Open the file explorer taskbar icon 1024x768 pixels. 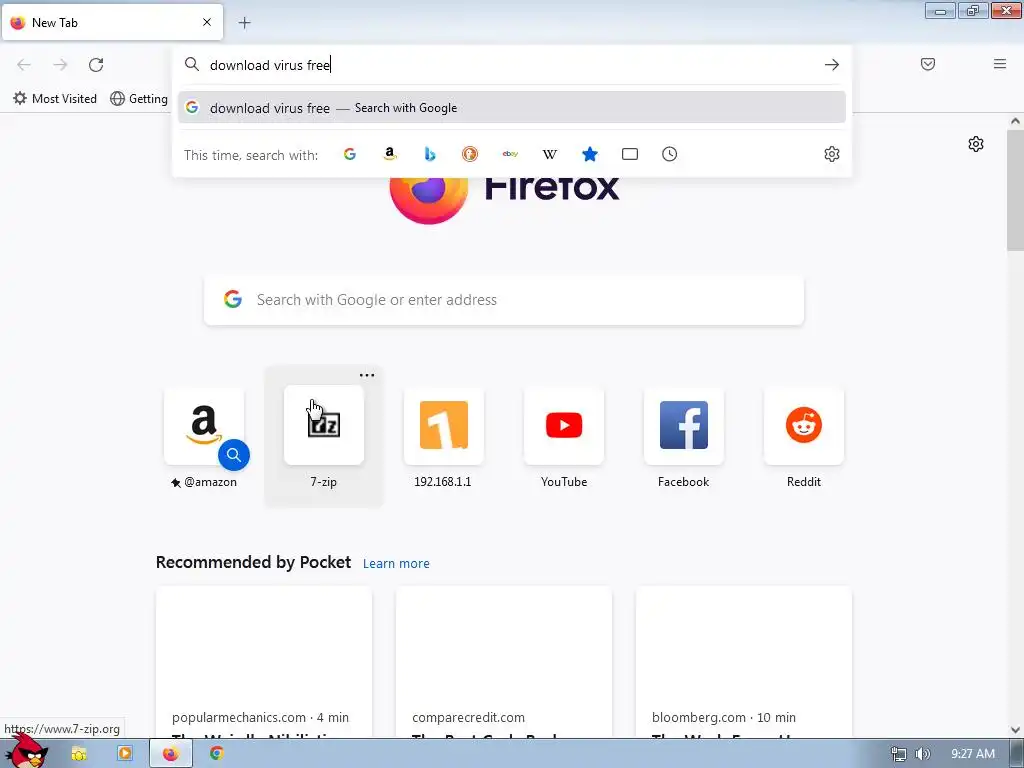click(79, 754)
